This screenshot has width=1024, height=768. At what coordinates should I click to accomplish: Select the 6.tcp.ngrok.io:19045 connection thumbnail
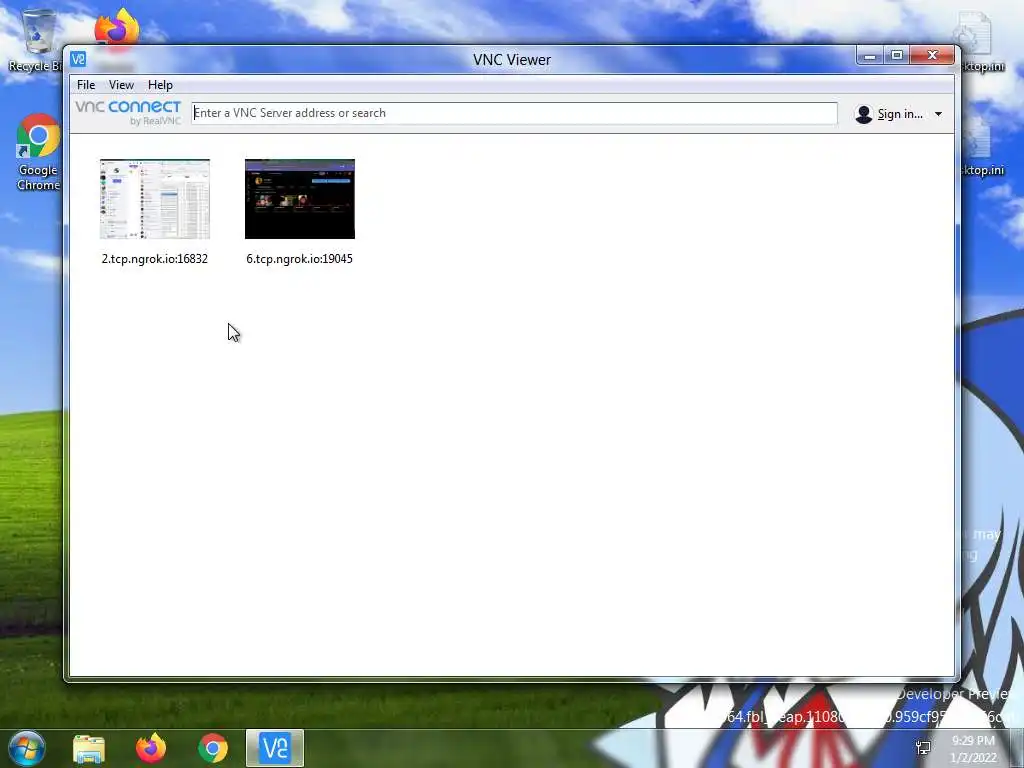point(300,199)
